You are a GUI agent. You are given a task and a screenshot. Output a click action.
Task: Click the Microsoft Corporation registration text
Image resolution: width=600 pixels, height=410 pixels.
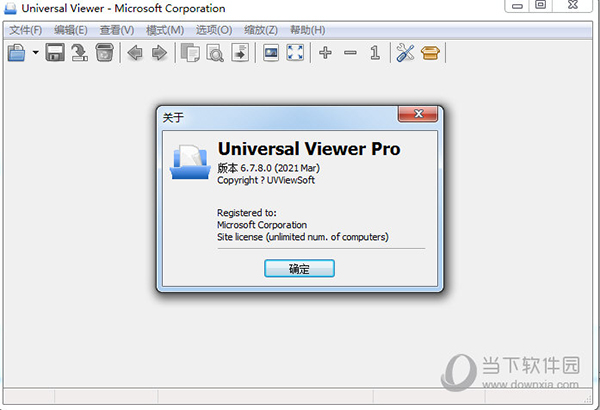262,225
